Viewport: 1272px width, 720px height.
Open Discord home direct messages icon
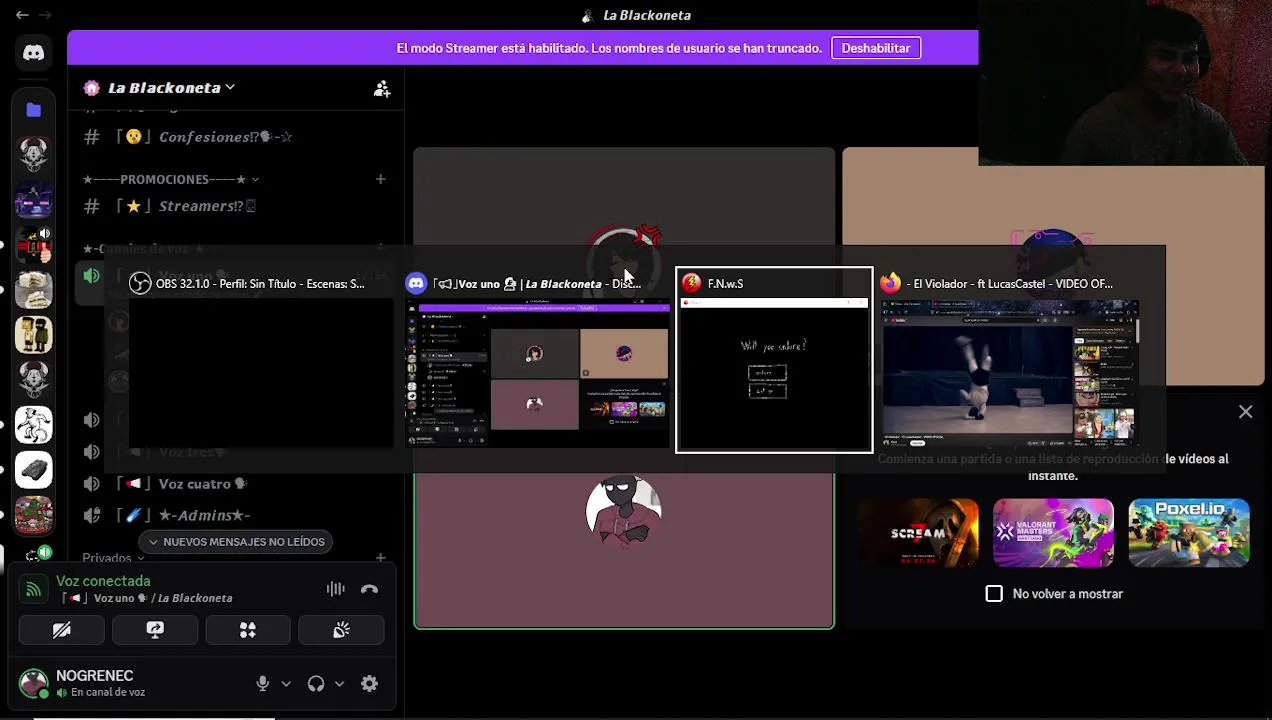(34, 53)
